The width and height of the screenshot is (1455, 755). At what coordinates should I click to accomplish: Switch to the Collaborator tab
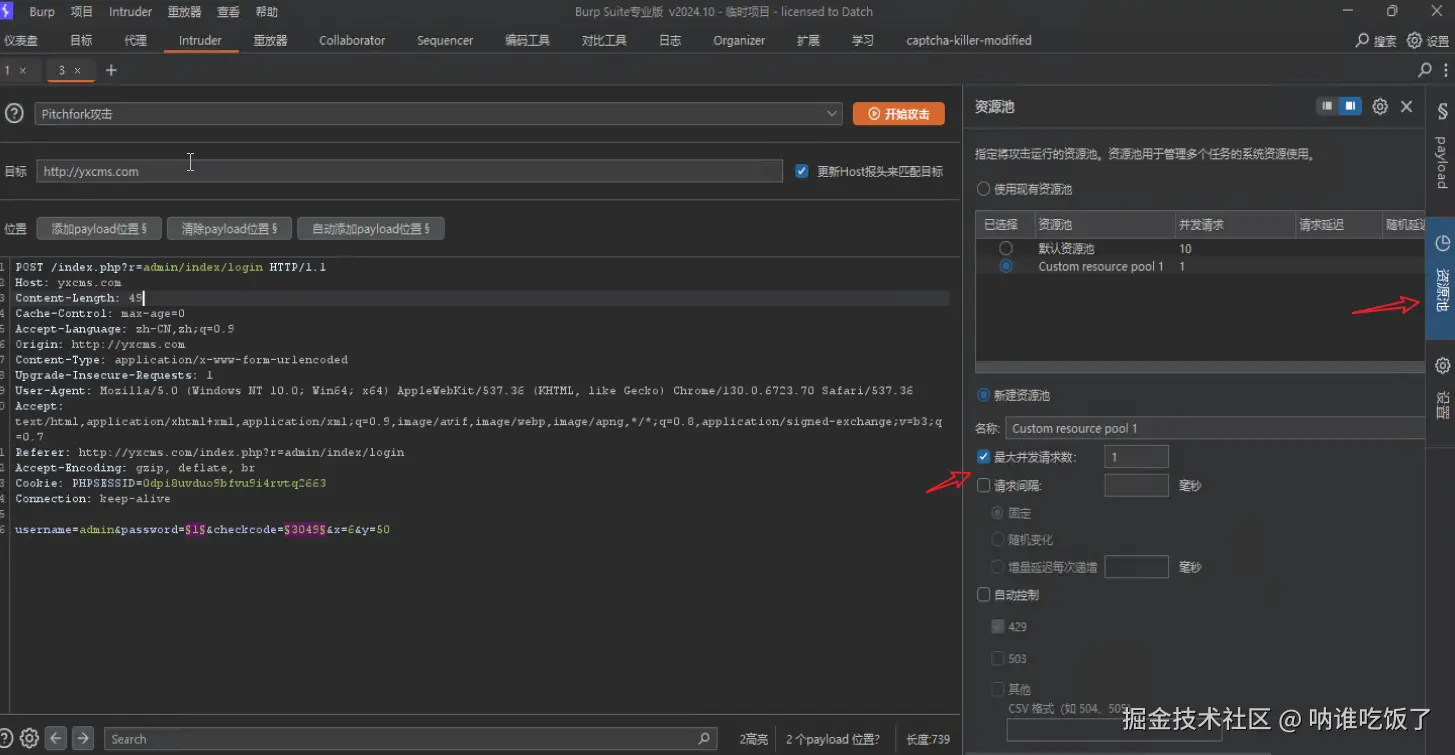click(352, 41)
